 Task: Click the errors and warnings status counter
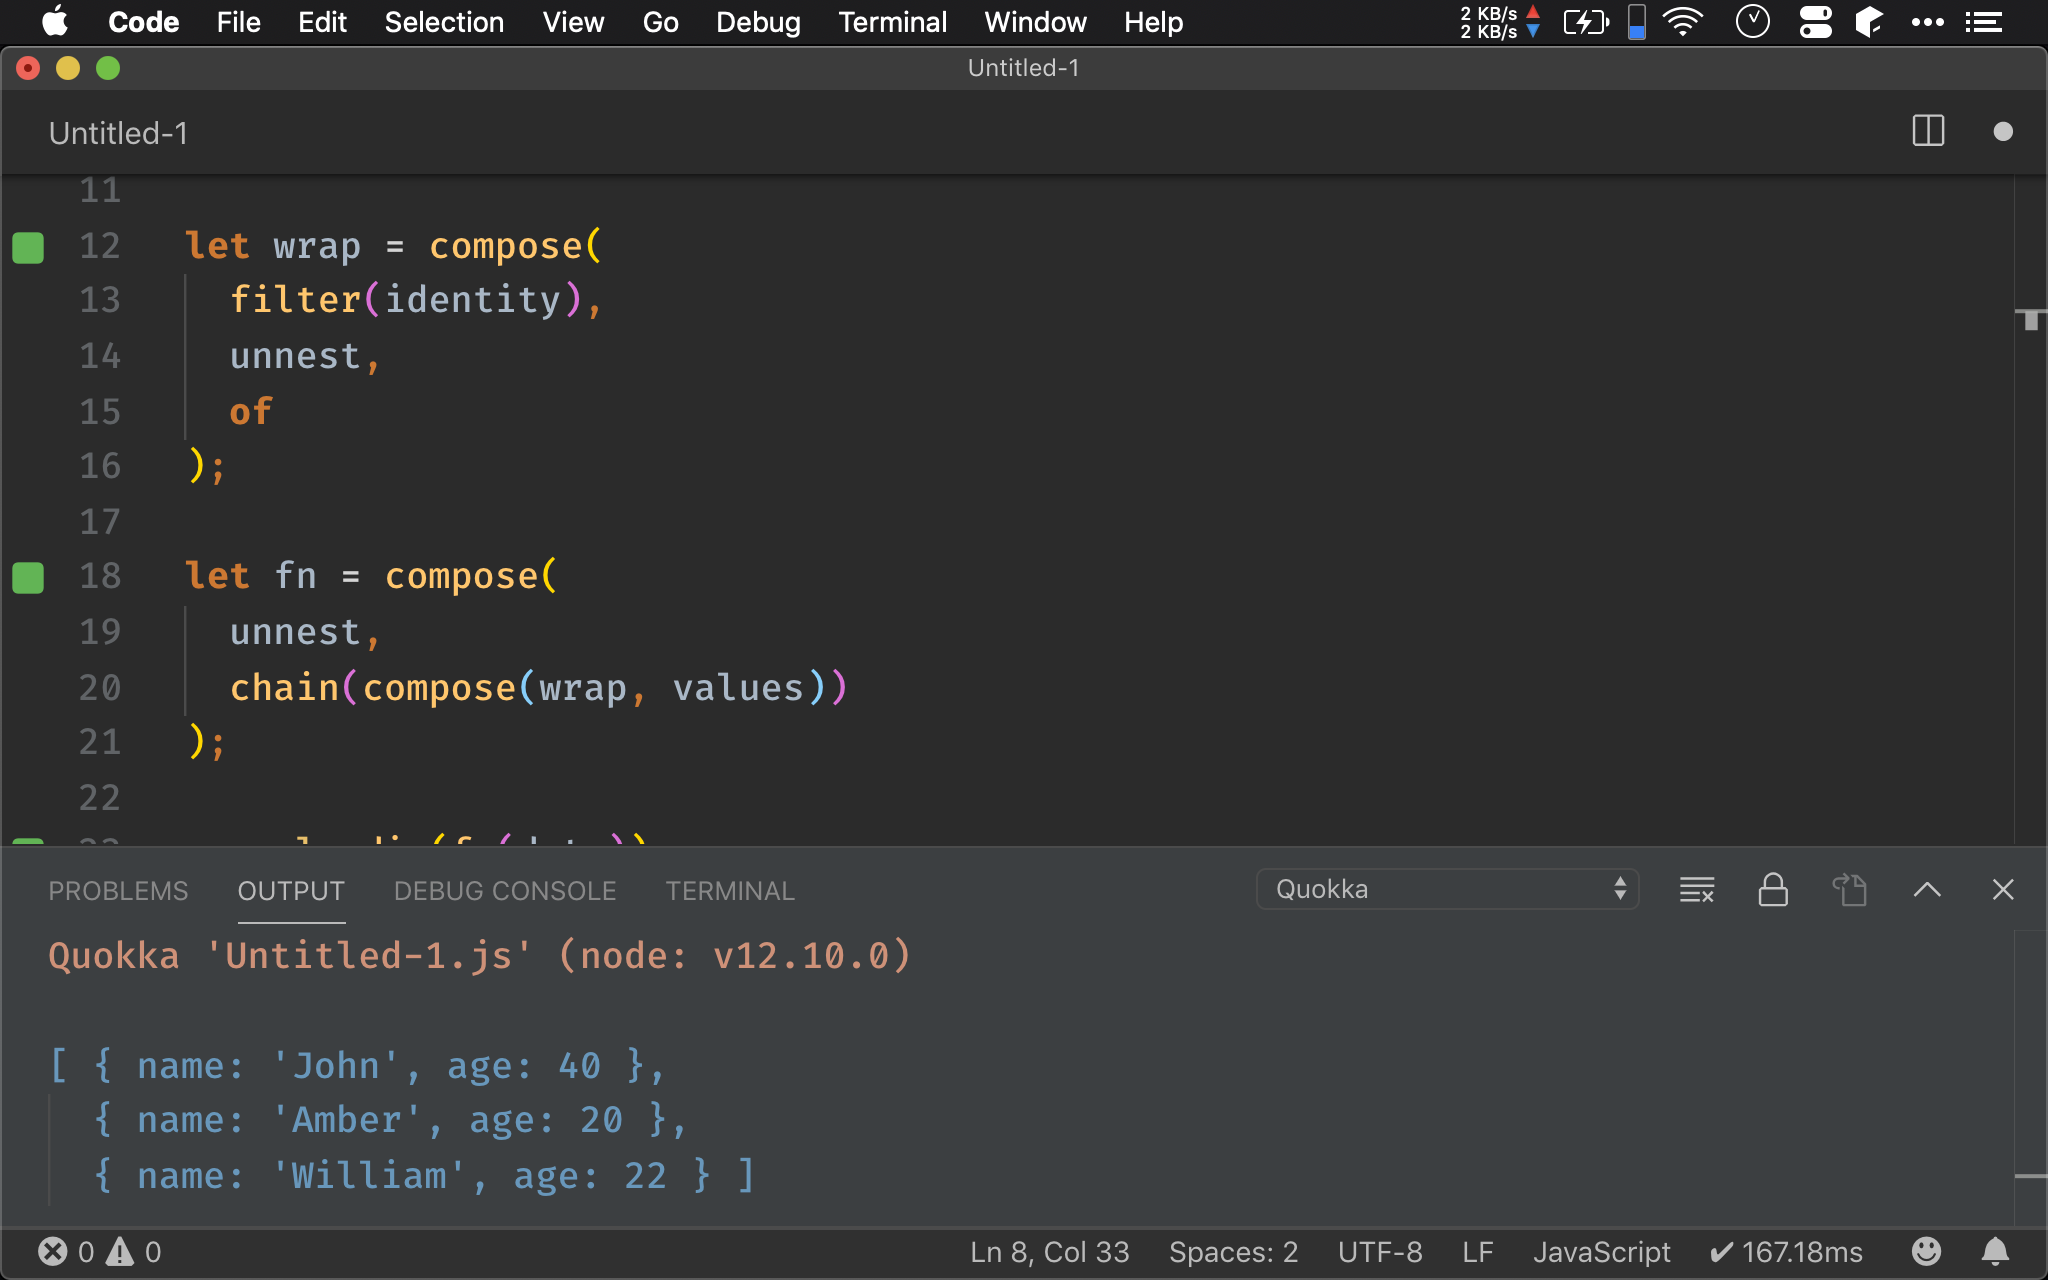click(99, 1252)
